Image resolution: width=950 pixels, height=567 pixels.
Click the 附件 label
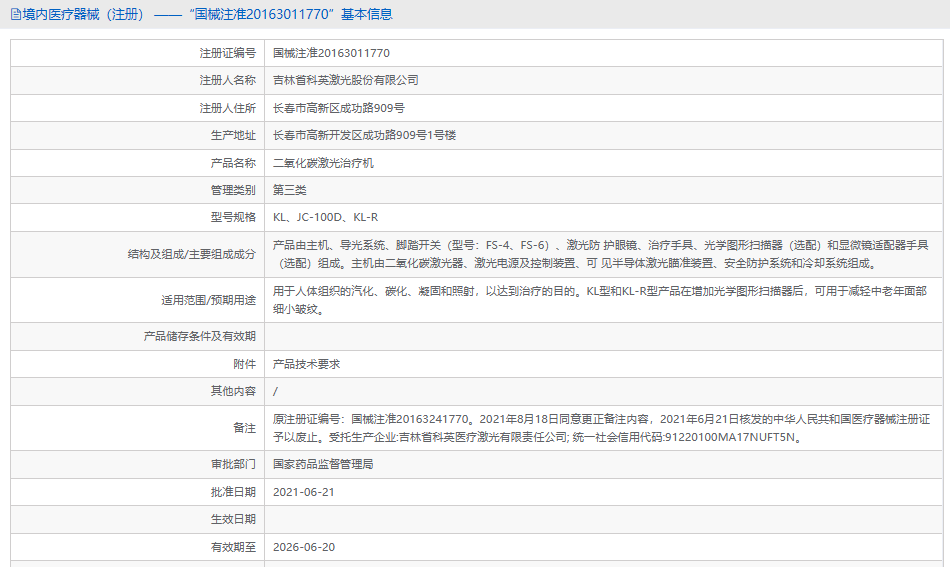tap(245, 364)
